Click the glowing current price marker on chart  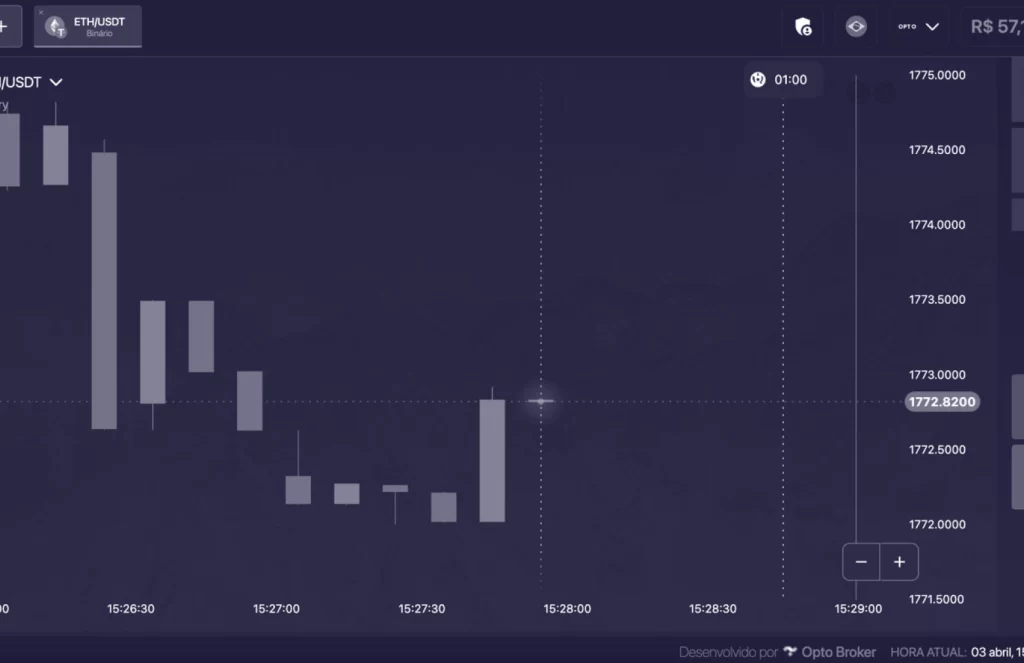pos(541,401)
